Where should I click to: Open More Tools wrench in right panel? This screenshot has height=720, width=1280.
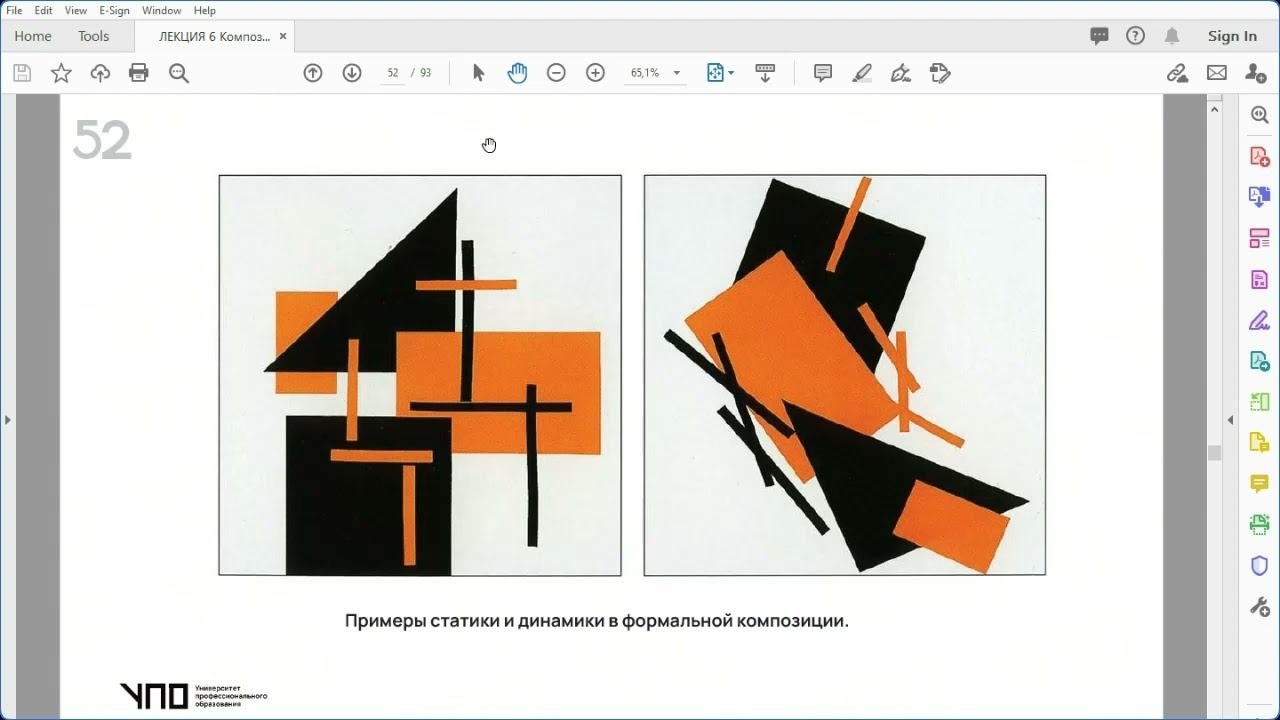[1260, 606]
